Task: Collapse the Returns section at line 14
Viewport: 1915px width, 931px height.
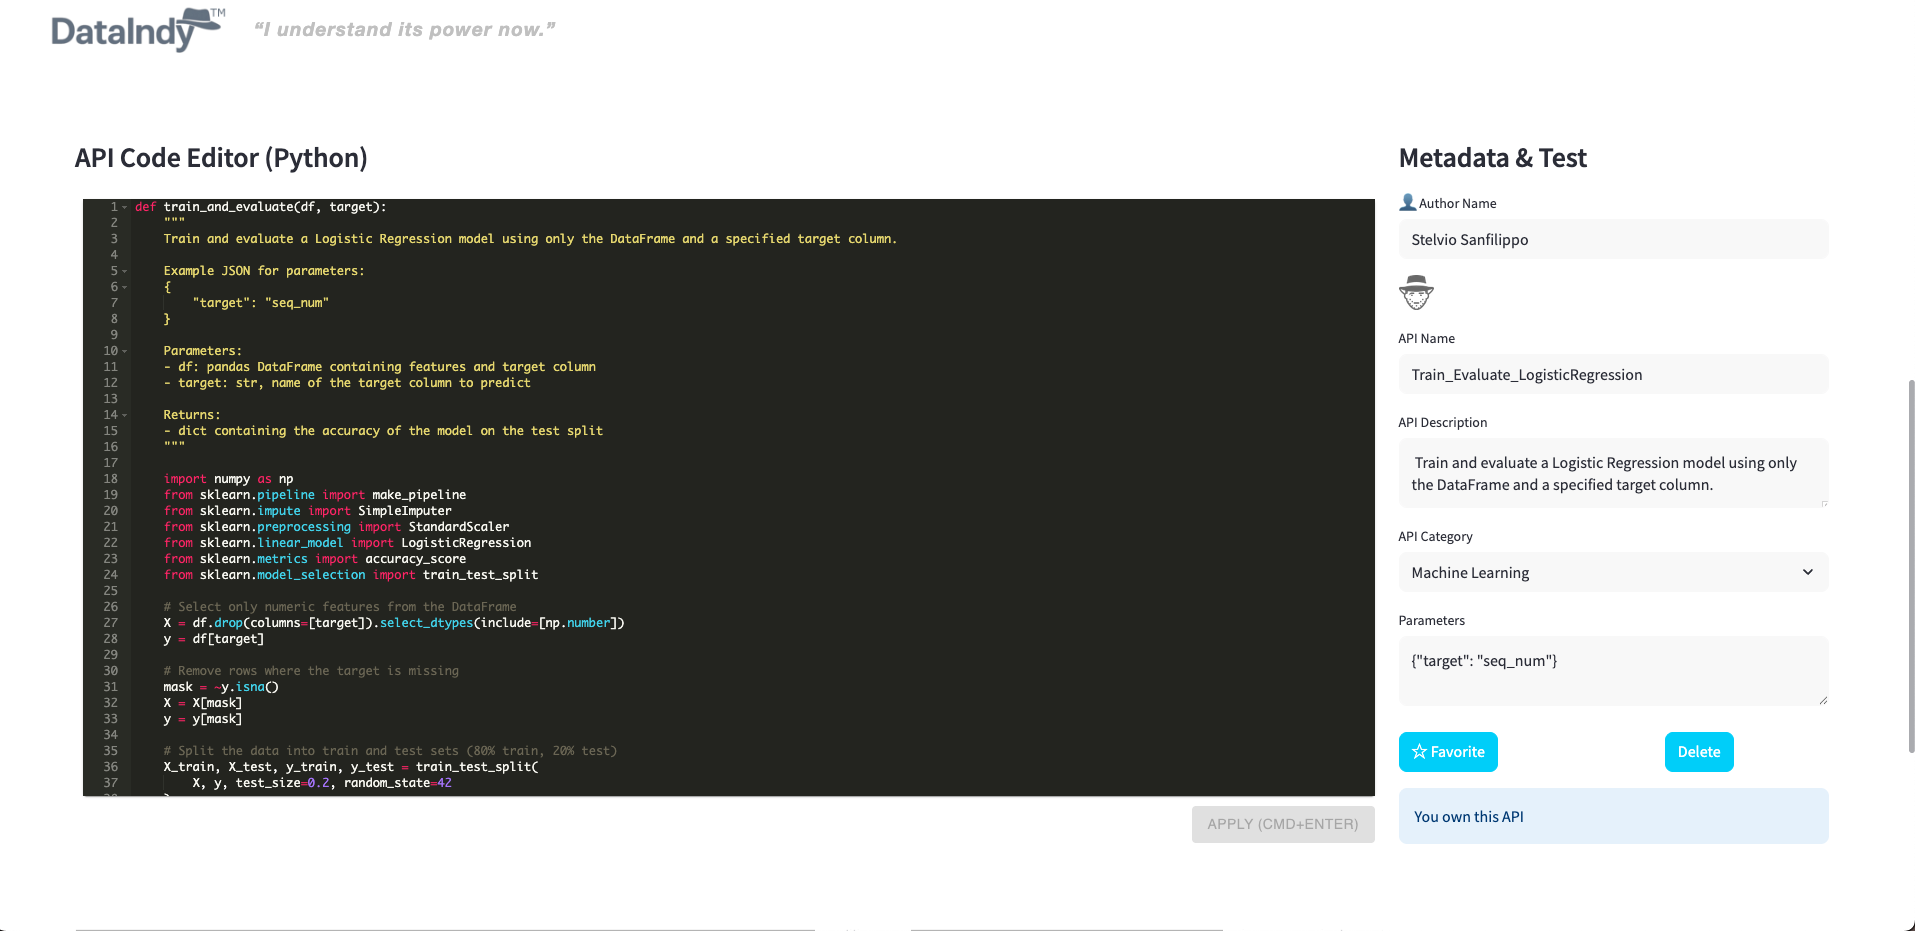Action: (x=125, y=415)
